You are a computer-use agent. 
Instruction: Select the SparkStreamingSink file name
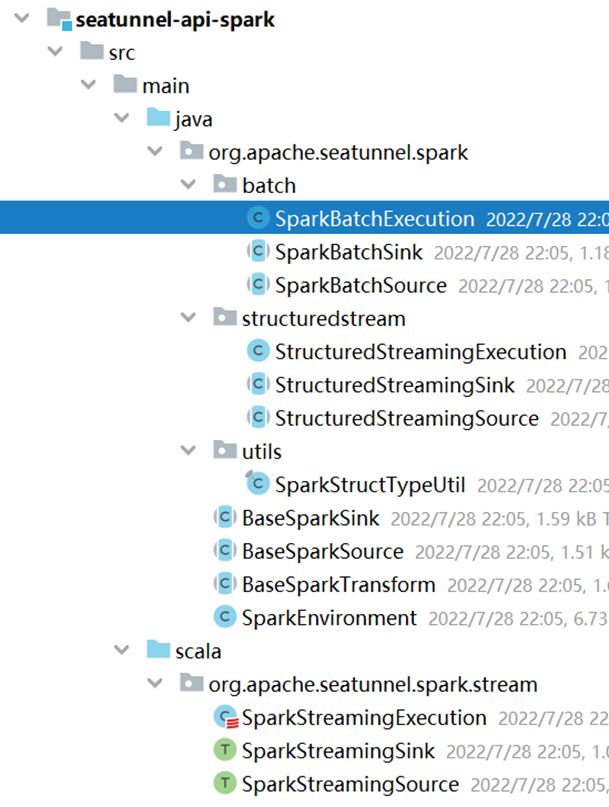[x=338, y=751]
